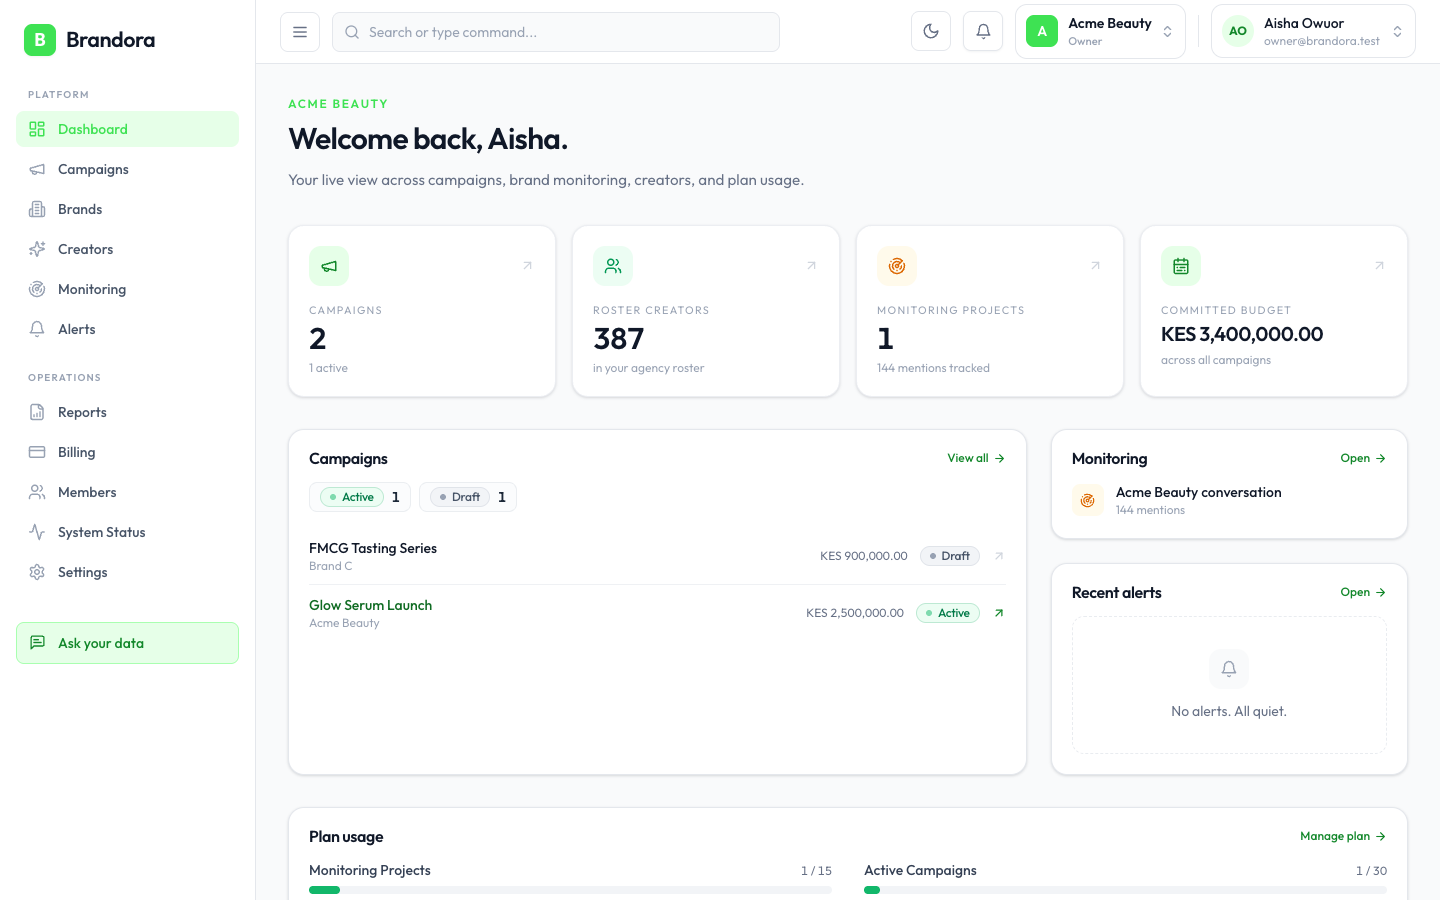Click the arrow on Monitoring Projects card

coord(1095,265)
